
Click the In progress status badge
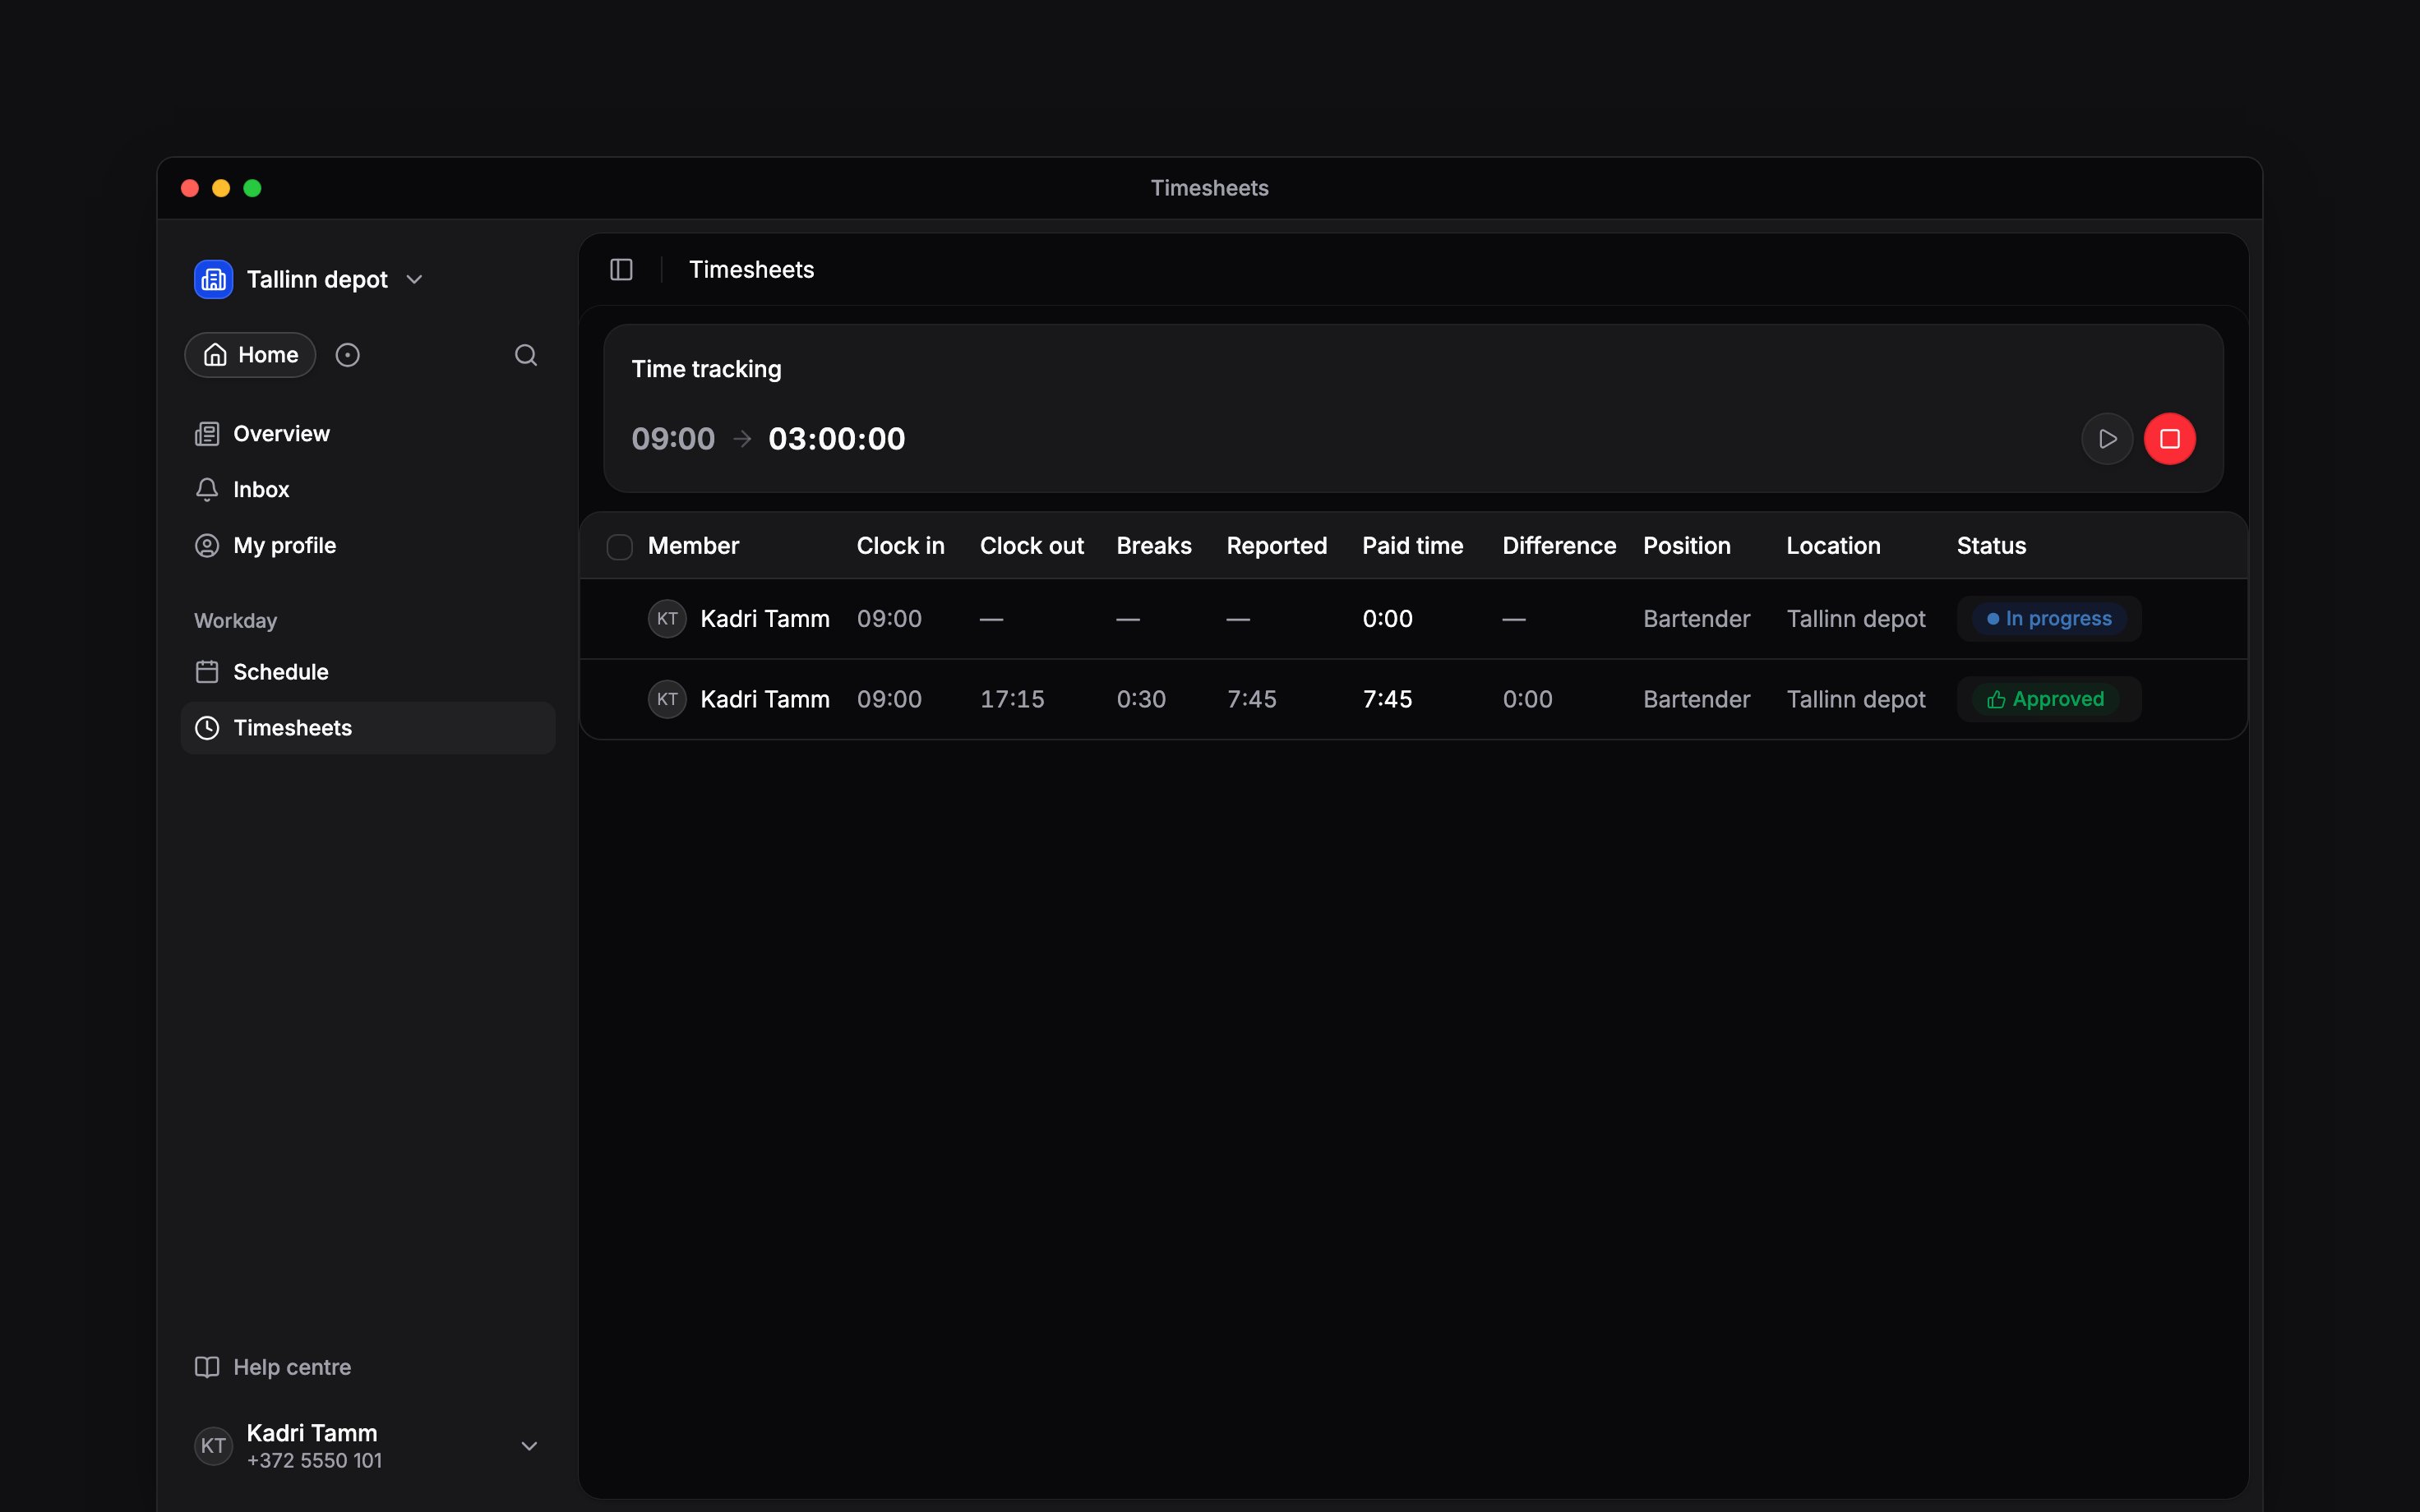point(2049,619)
